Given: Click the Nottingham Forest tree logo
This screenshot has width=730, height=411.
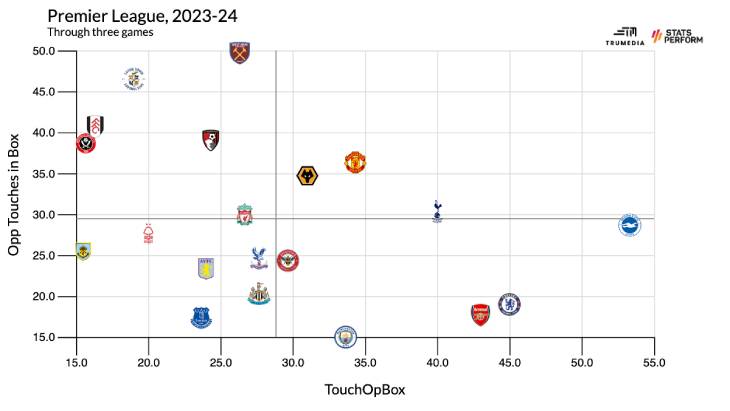Looking at the screenshot, I should coord(149,234).
